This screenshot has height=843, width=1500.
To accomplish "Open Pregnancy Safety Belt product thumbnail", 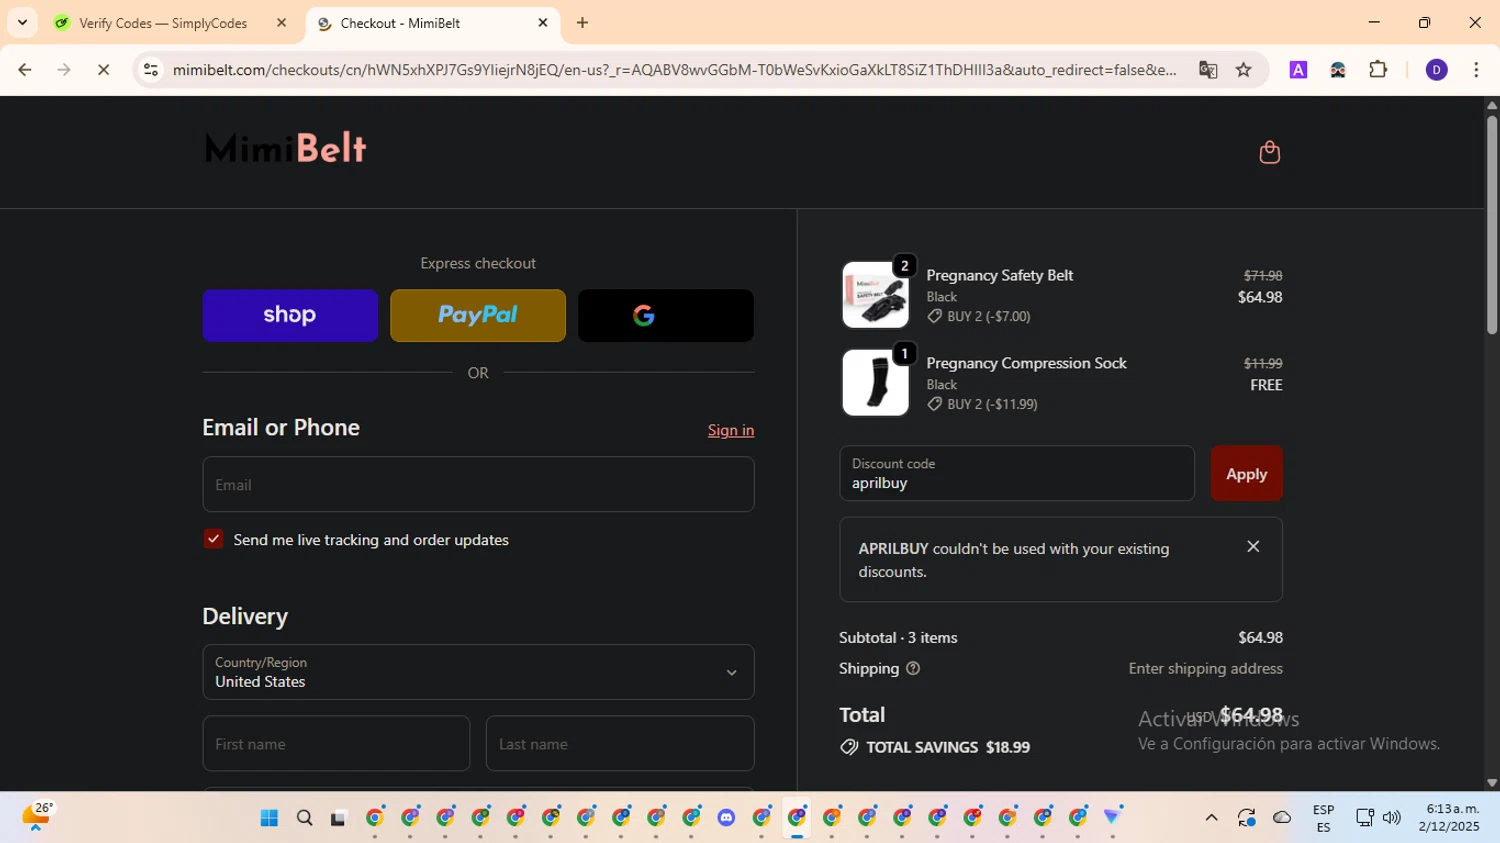I will 875,295.
